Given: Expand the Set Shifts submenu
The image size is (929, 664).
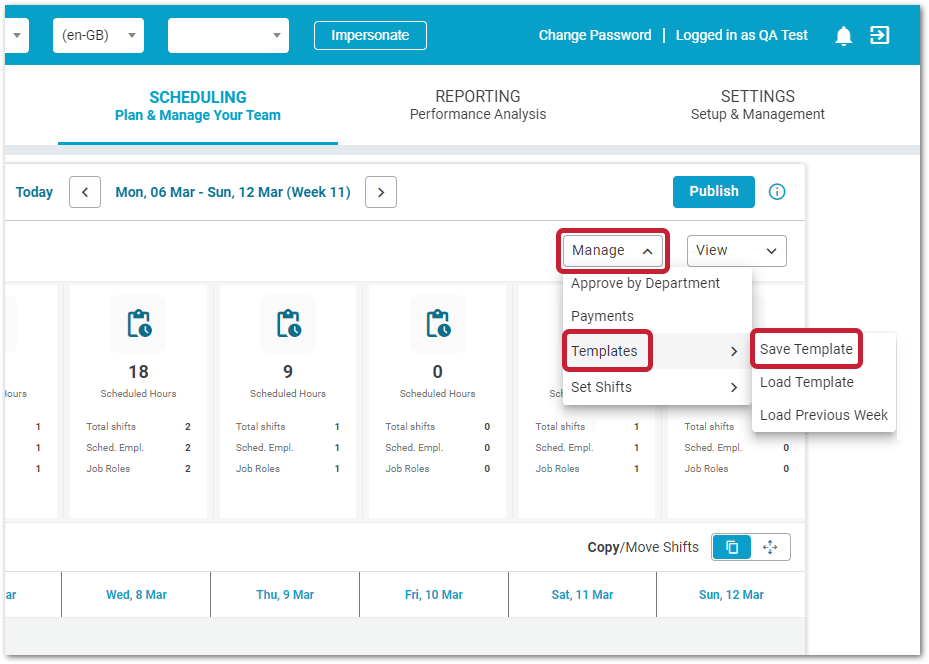Looking at the screenshot, I should tap(656, 387).
